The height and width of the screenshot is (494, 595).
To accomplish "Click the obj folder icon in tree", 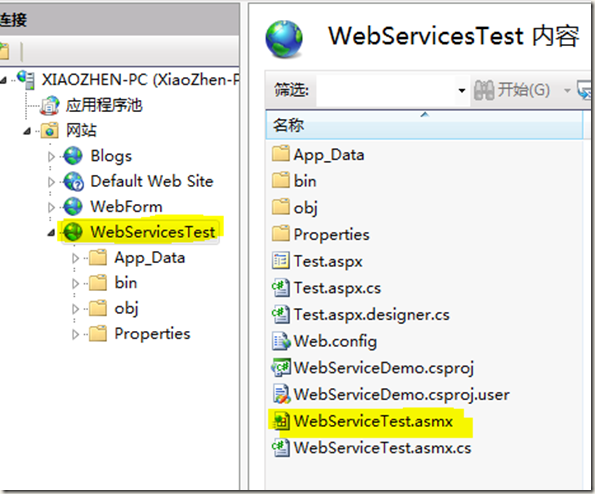I will click(98, 308).
